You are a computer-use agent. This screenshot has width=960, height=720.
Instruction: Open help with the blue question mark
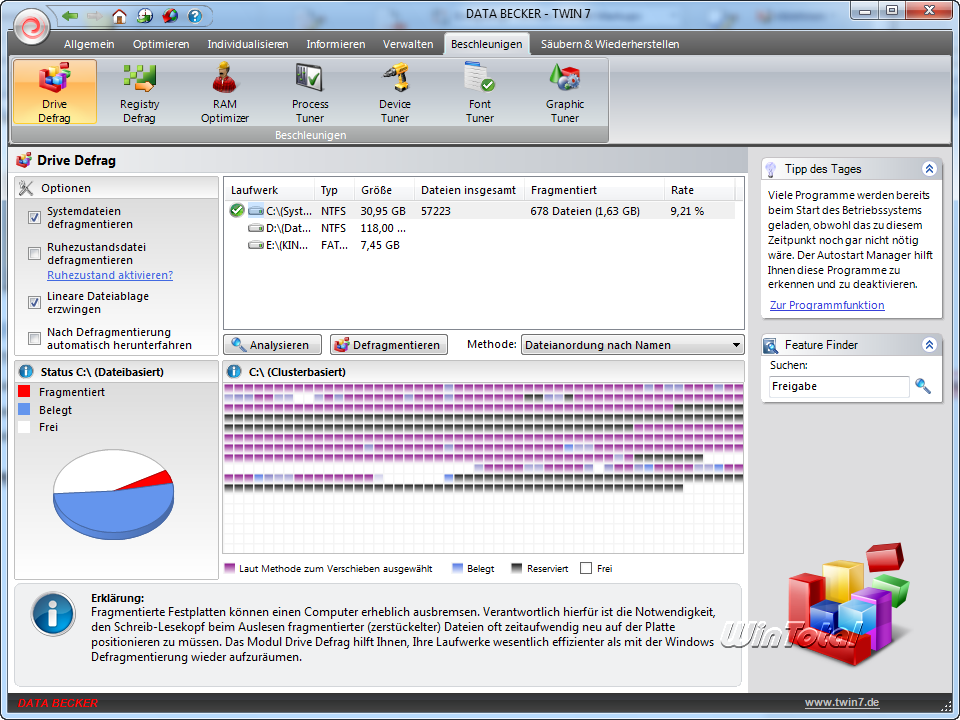tap(195, 16)
